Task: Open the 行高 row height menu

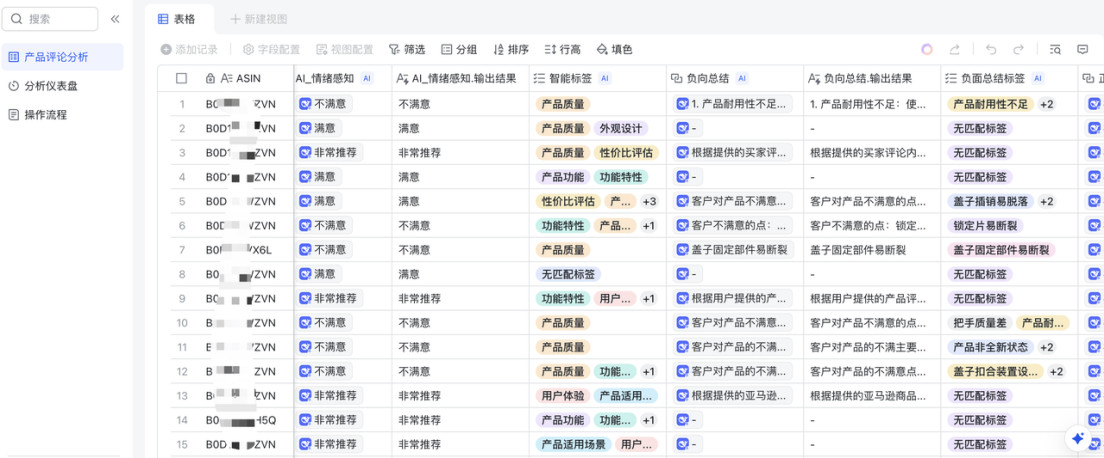Action: (563, 49)
